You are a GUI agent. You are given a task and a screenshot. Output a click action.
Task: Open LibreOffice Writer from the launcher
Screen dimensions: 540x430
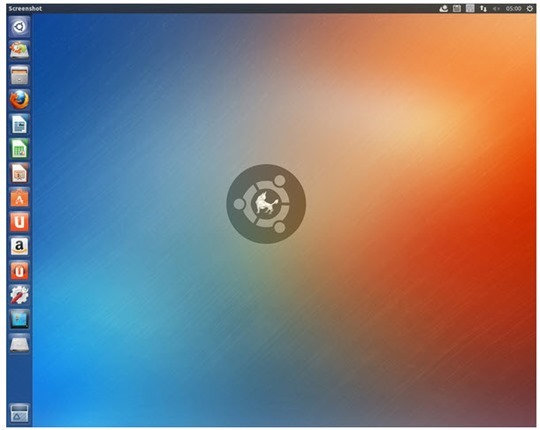click(x=19, y=124)
